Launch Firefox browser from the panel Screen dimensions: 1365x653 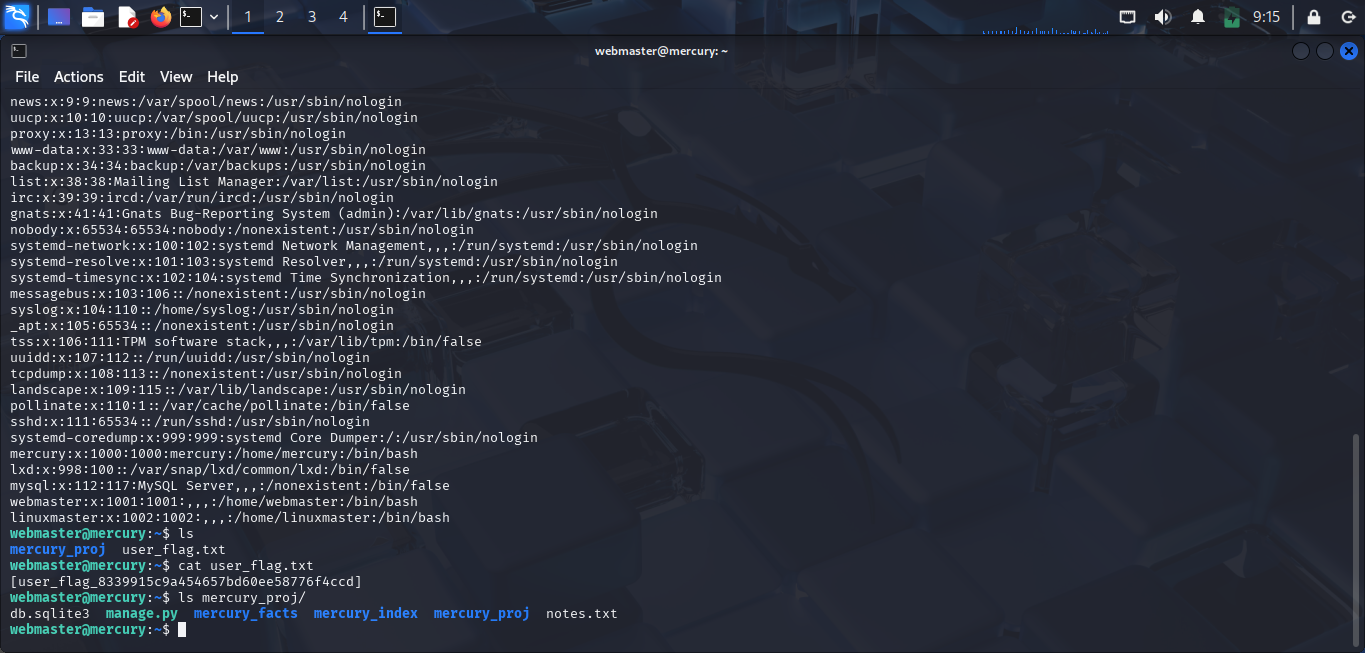[x=160, y=17]
